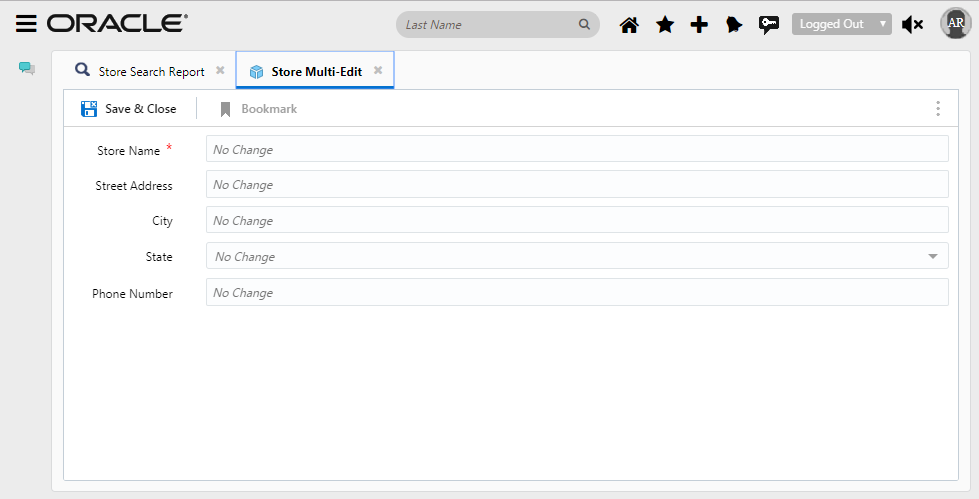This screenshot has width=979, height=499.
Task: Click the magnifier icon in search box
Action: (584, 24)
